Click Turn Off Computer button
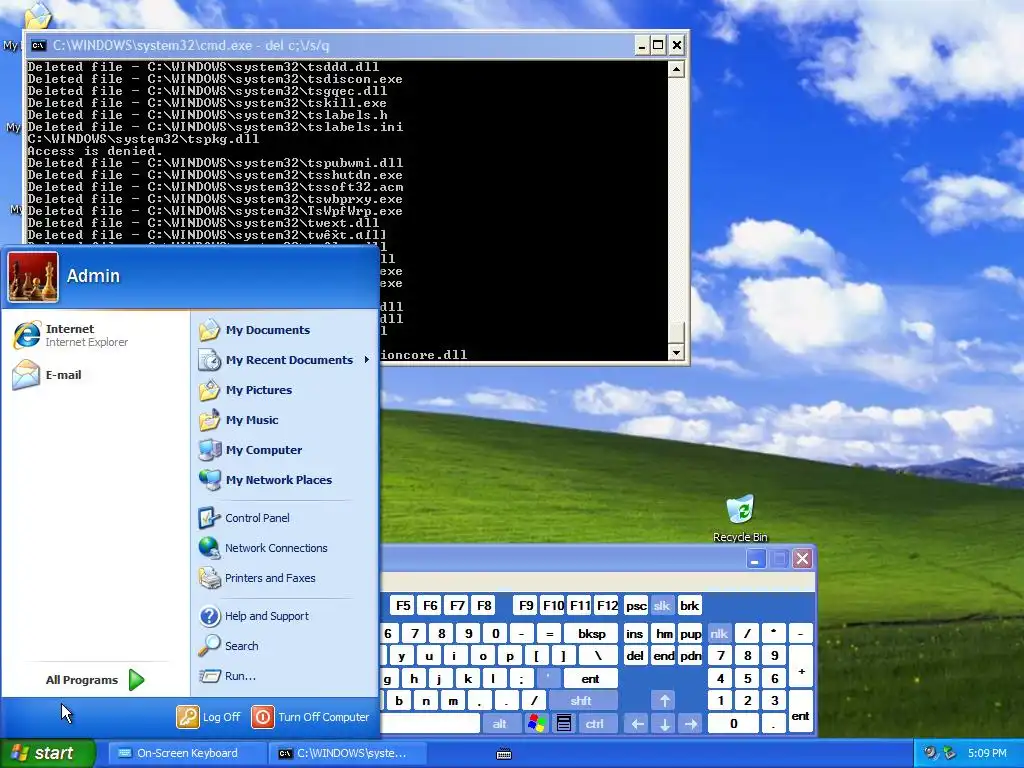The height and width of the screenshot is (768, 1024). coord(311,717)
